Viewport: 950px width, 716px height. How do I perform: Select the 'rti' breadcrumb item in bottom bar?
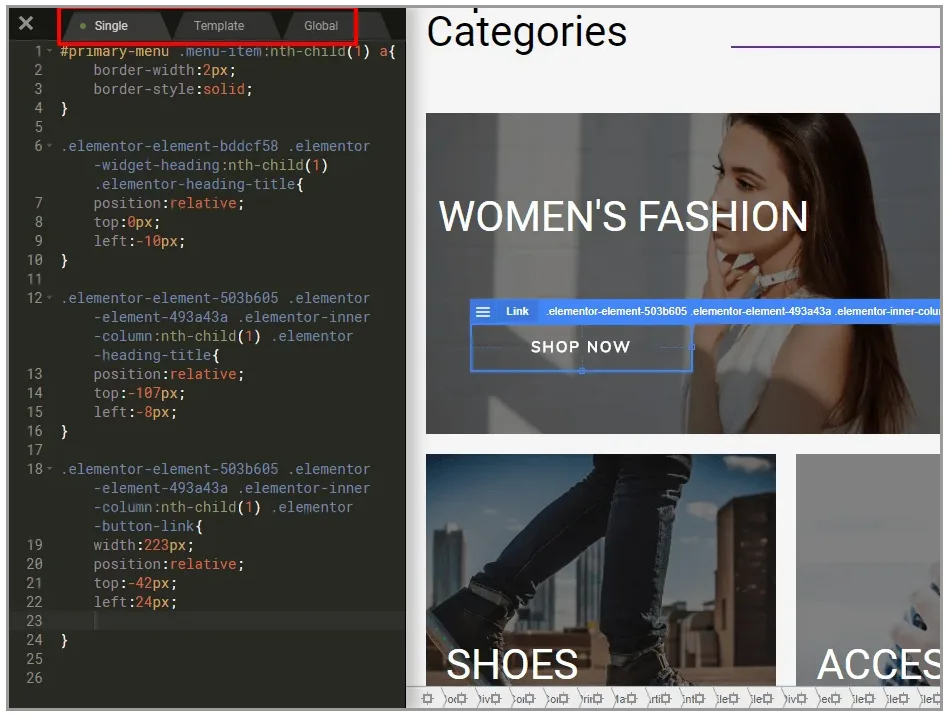(661, 699)
